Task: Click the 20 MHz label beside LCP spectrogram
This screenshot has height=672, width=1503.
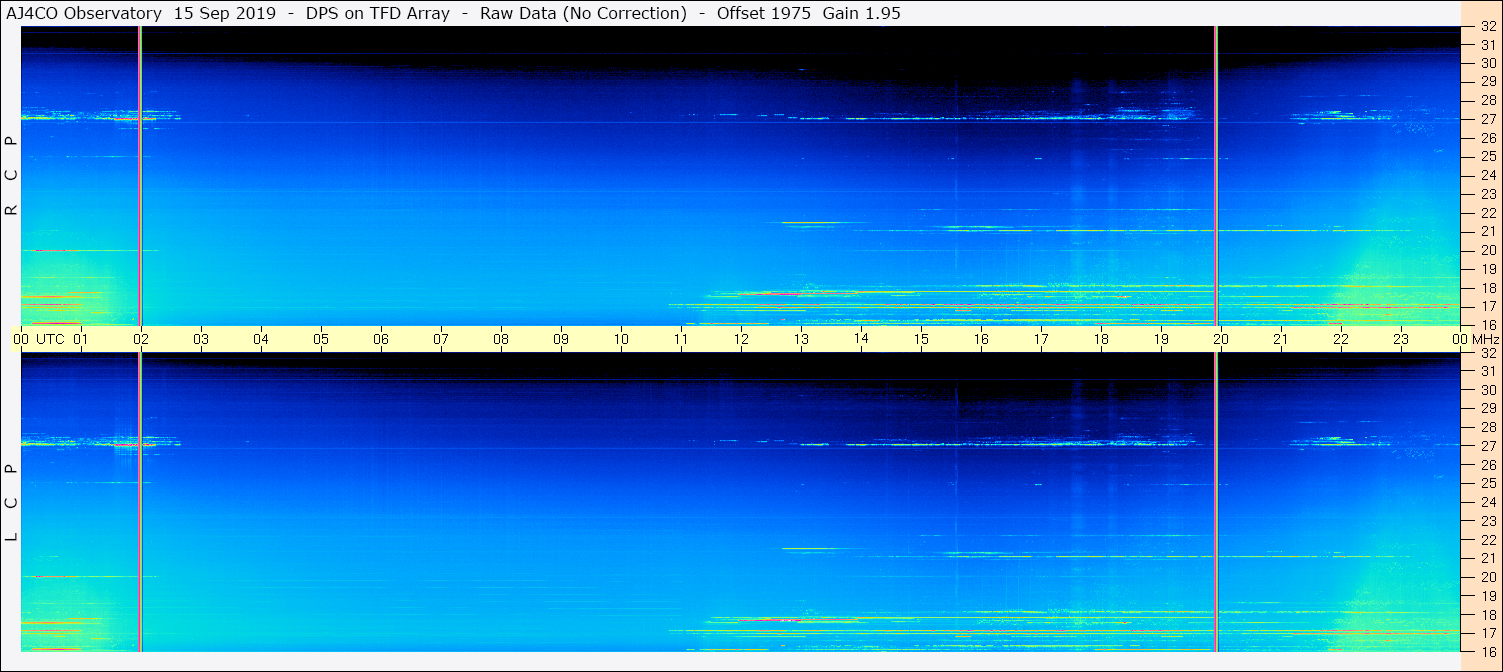Action: pos(1487,577)
